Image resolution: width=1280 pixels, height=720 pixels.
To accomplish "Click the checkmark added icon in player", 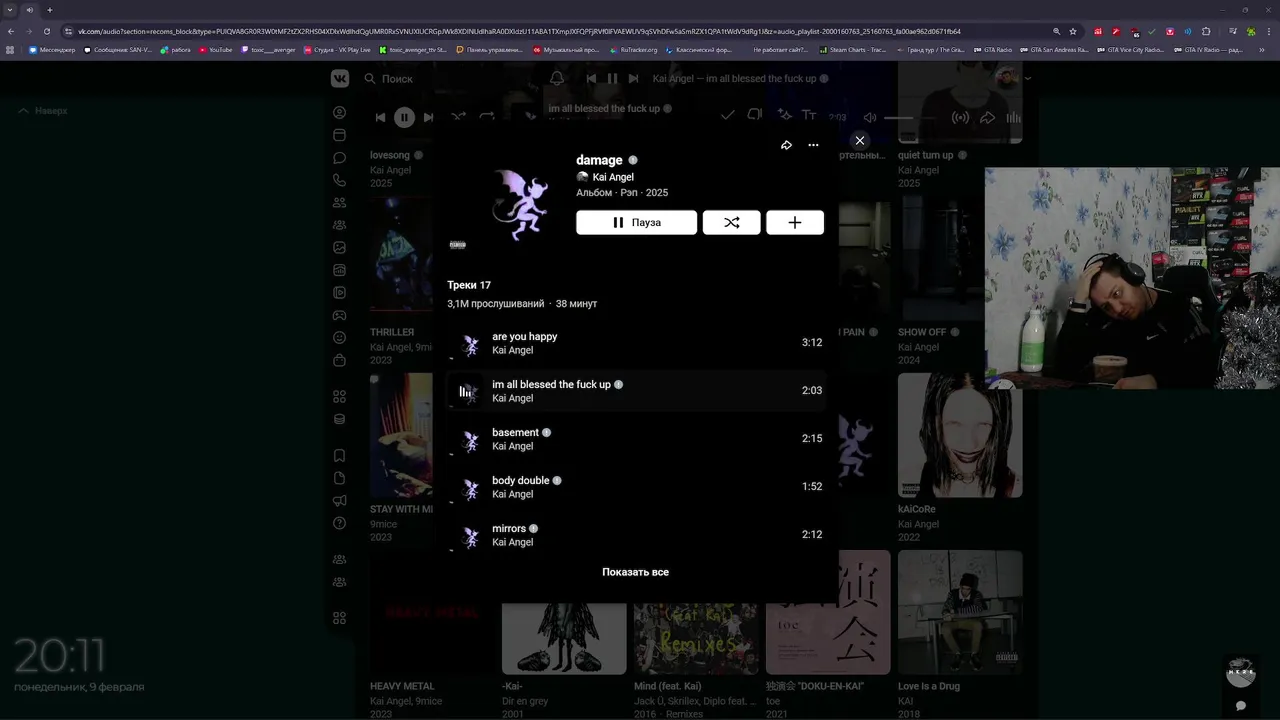I will [727, 116].
